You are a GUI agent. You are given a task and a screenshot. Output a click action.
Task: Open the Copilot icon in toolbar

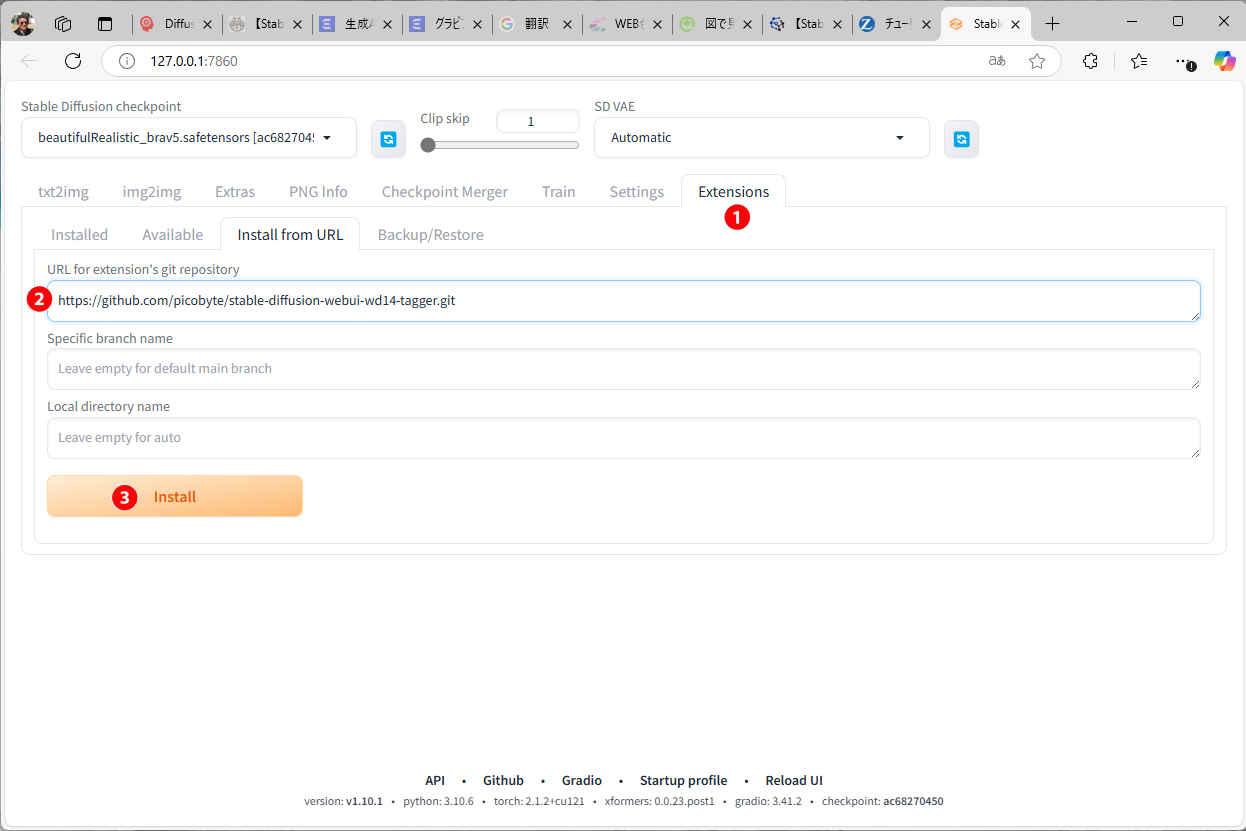[1224, 61]
